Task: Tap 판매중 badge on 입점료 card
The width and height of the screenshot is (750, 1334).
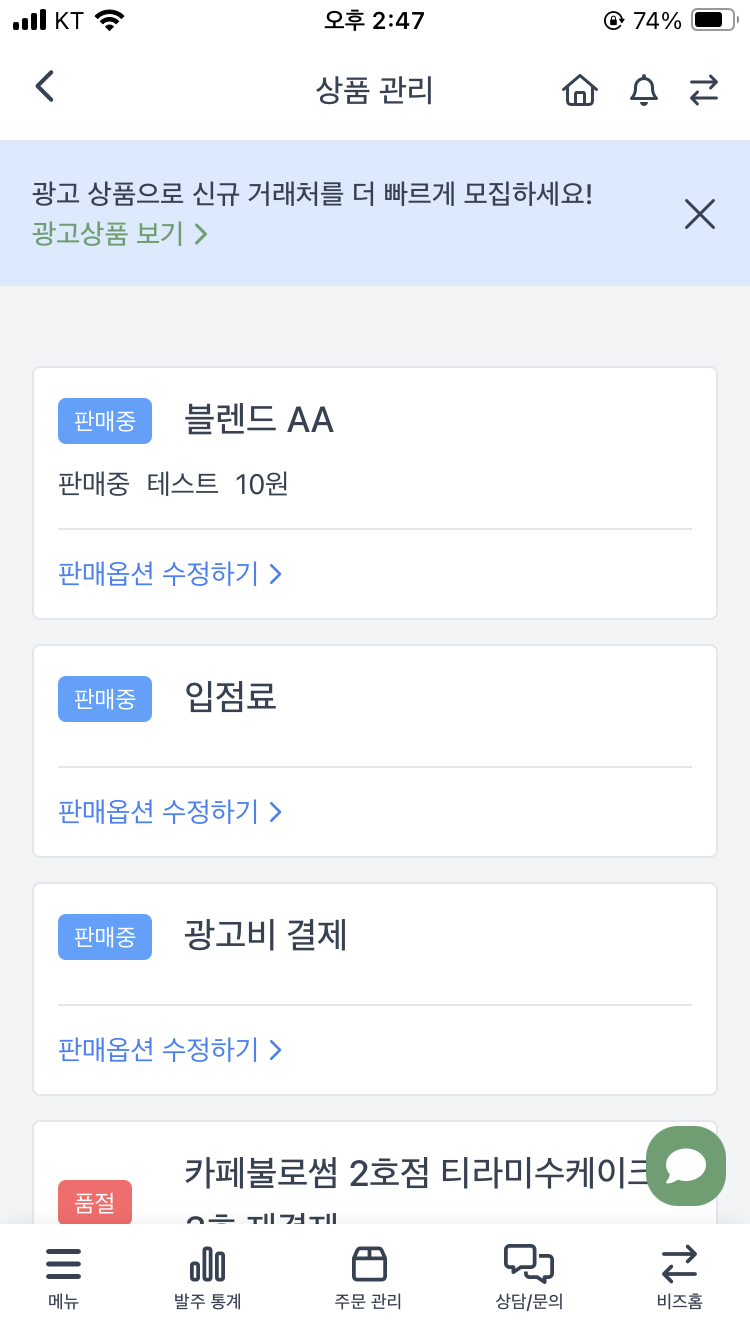Action: click(x=105, y=699)
